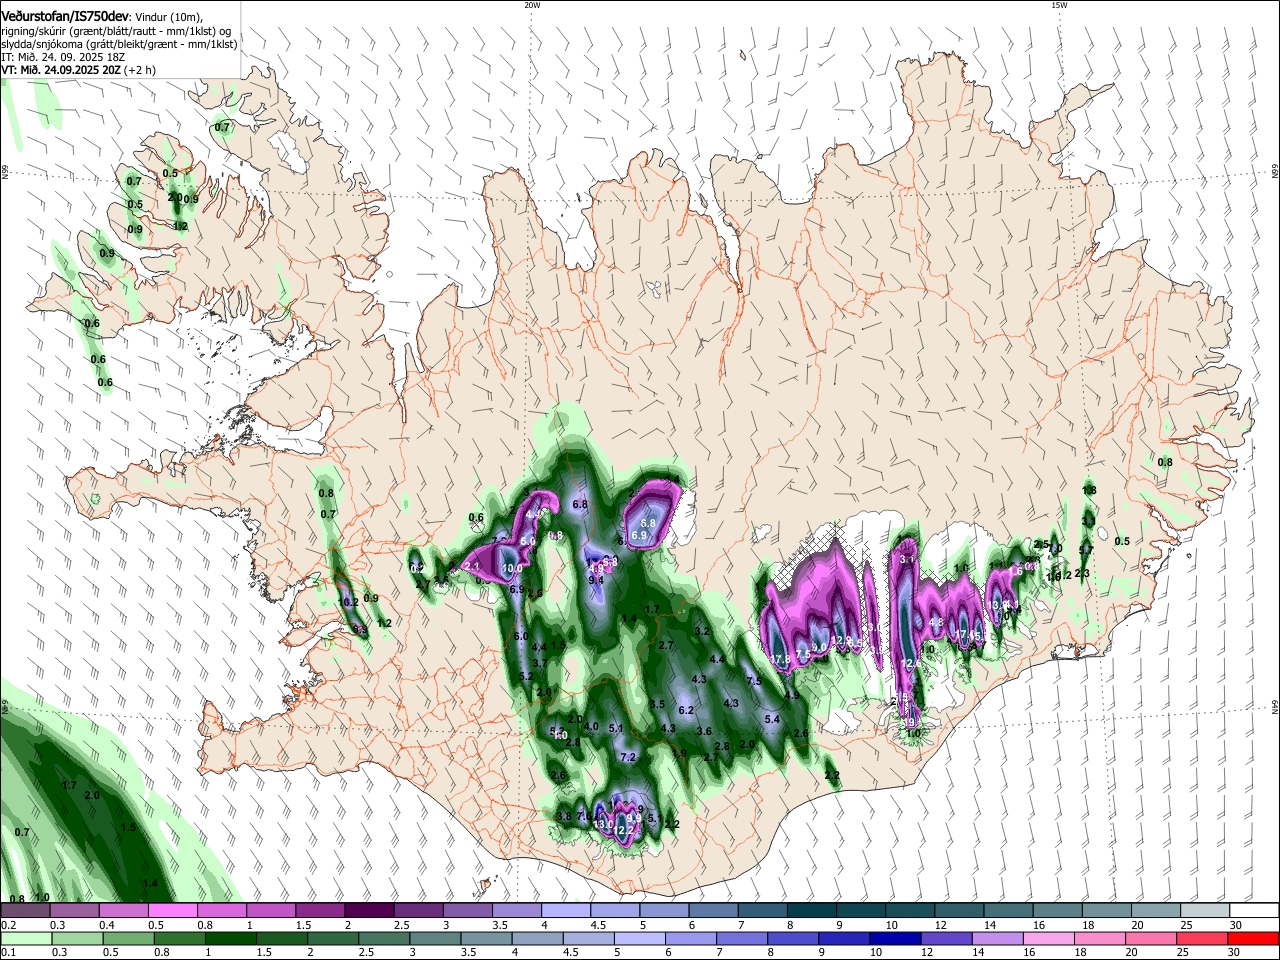
Task: Pick the coral red 25 swatch, lower legend row
Action: [1203, 938]
